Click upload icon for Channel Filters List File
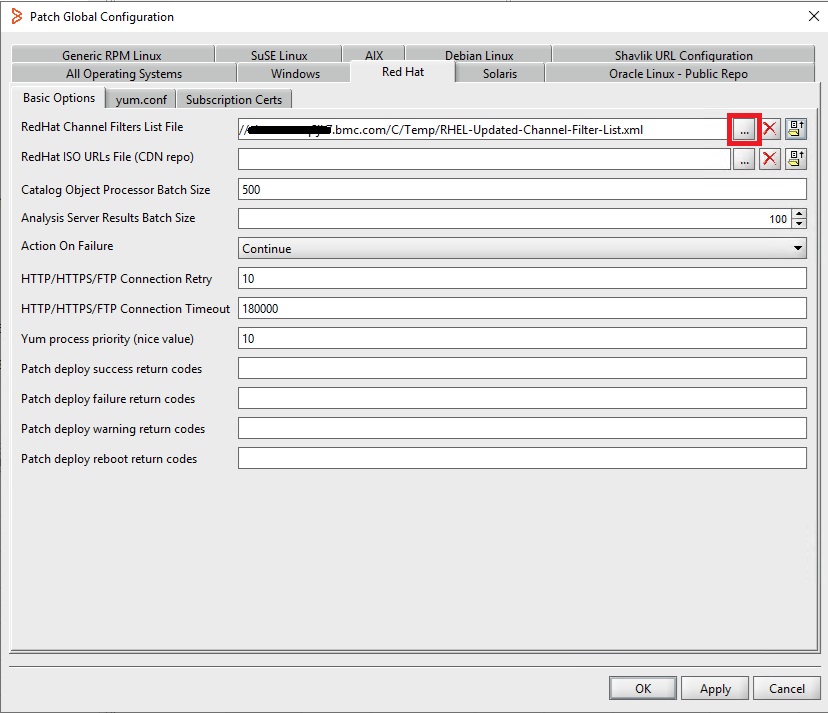The image size is (828, 713). 796,129
